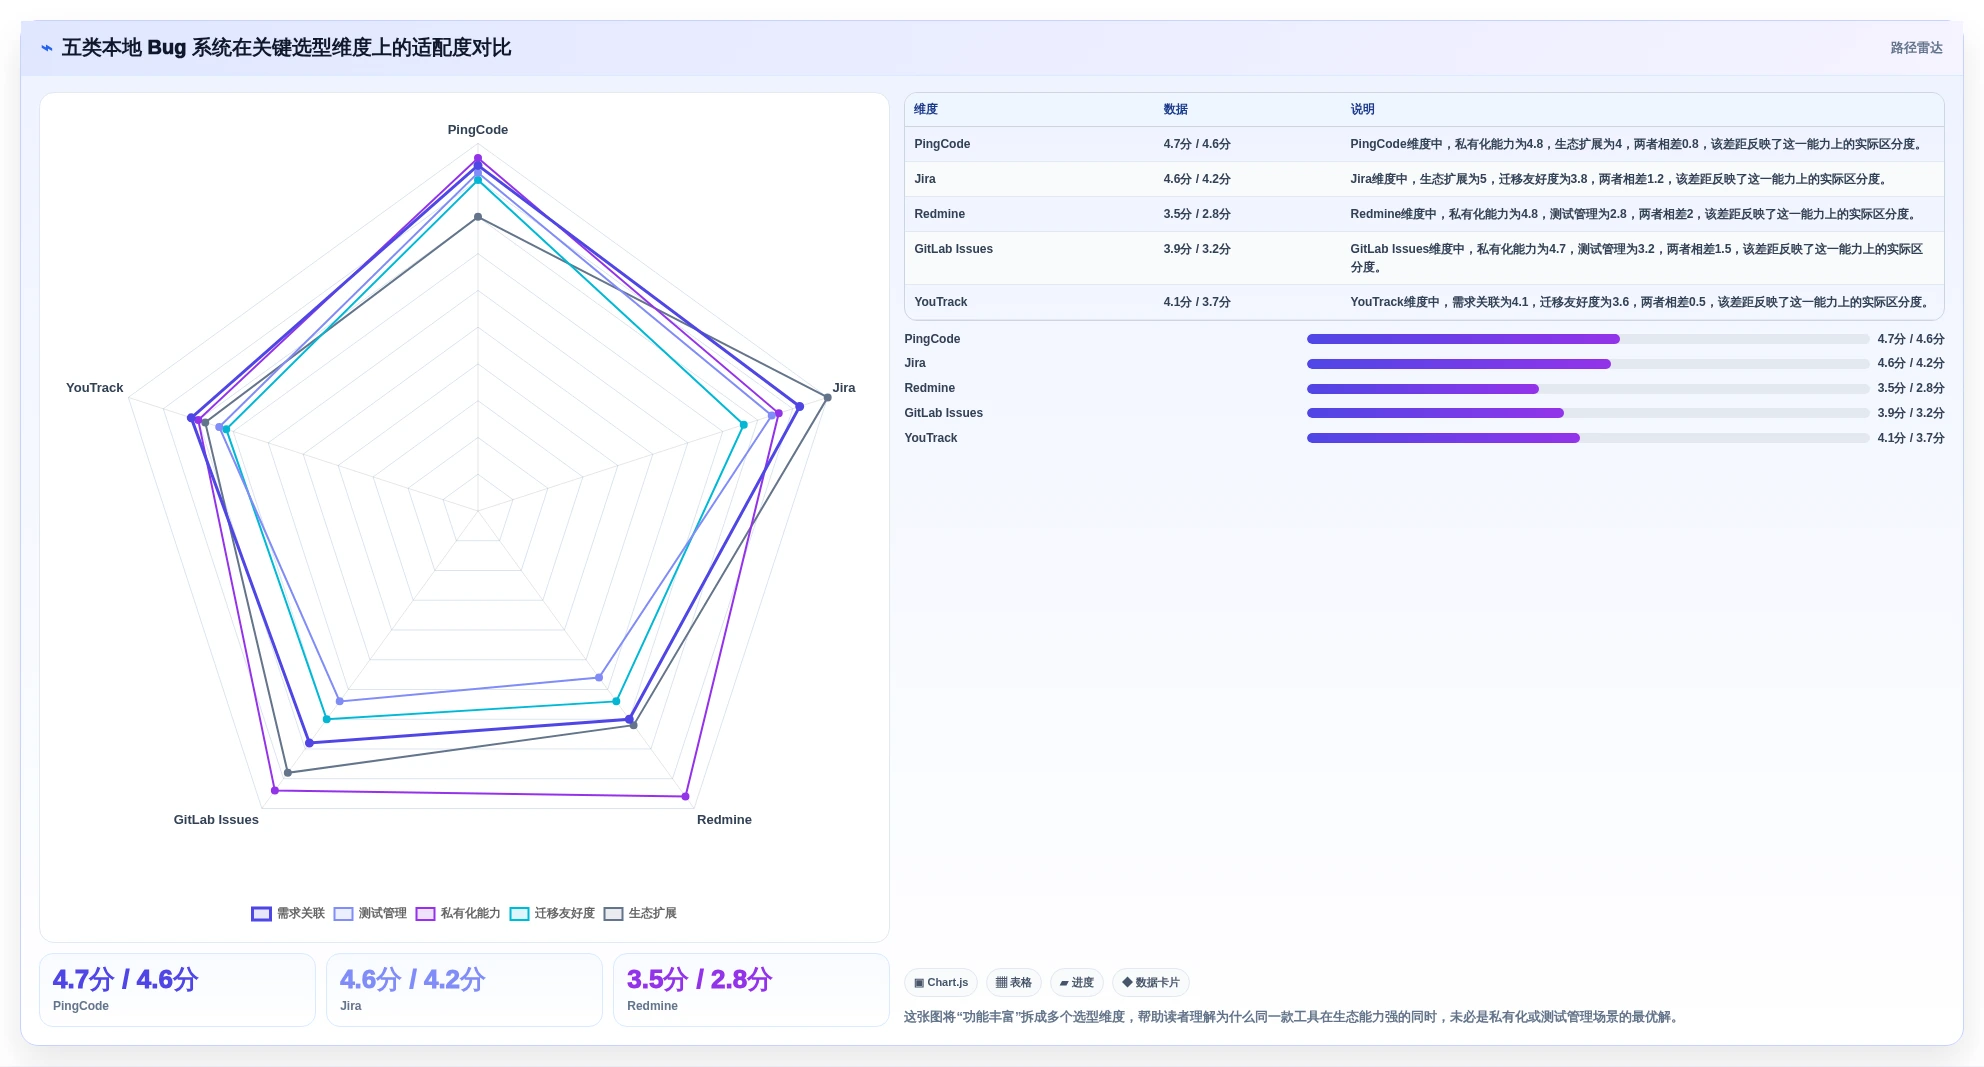The height and width of the screenshot is (1067, 1984).
Task: Click the lightning icon beside the chart title
Action: coord(47,48)
